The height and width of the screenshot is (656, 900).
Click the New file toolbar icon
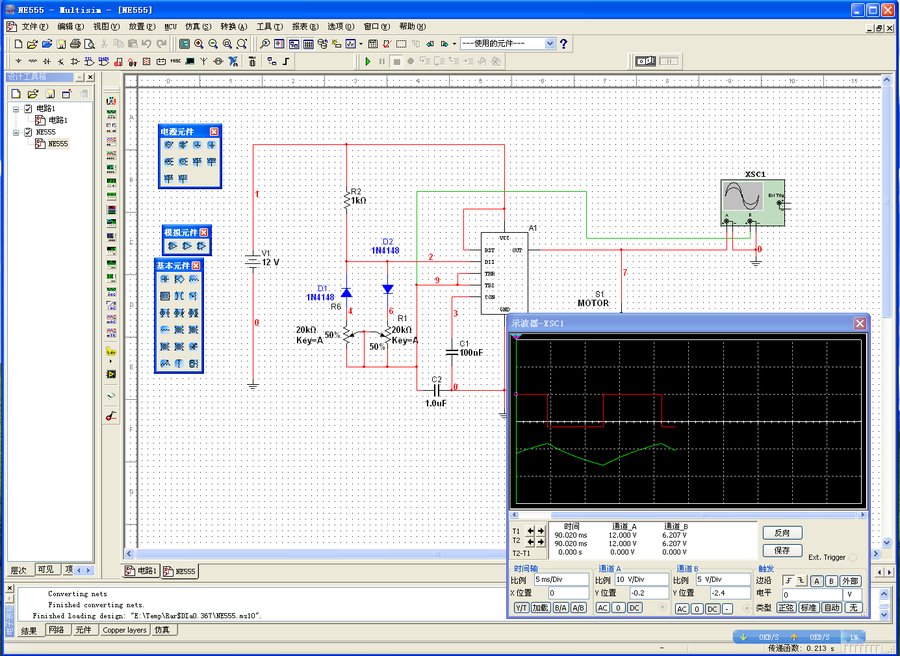[18, 44]
